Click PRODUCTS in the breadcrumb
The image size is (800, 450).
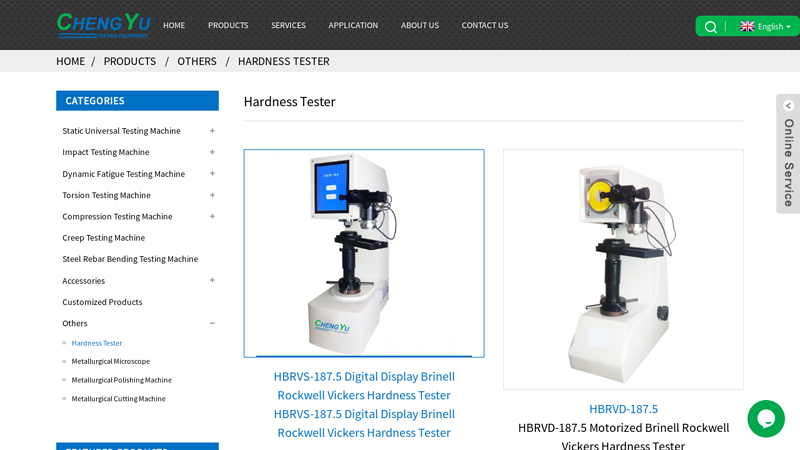click(x=130, y=61)
